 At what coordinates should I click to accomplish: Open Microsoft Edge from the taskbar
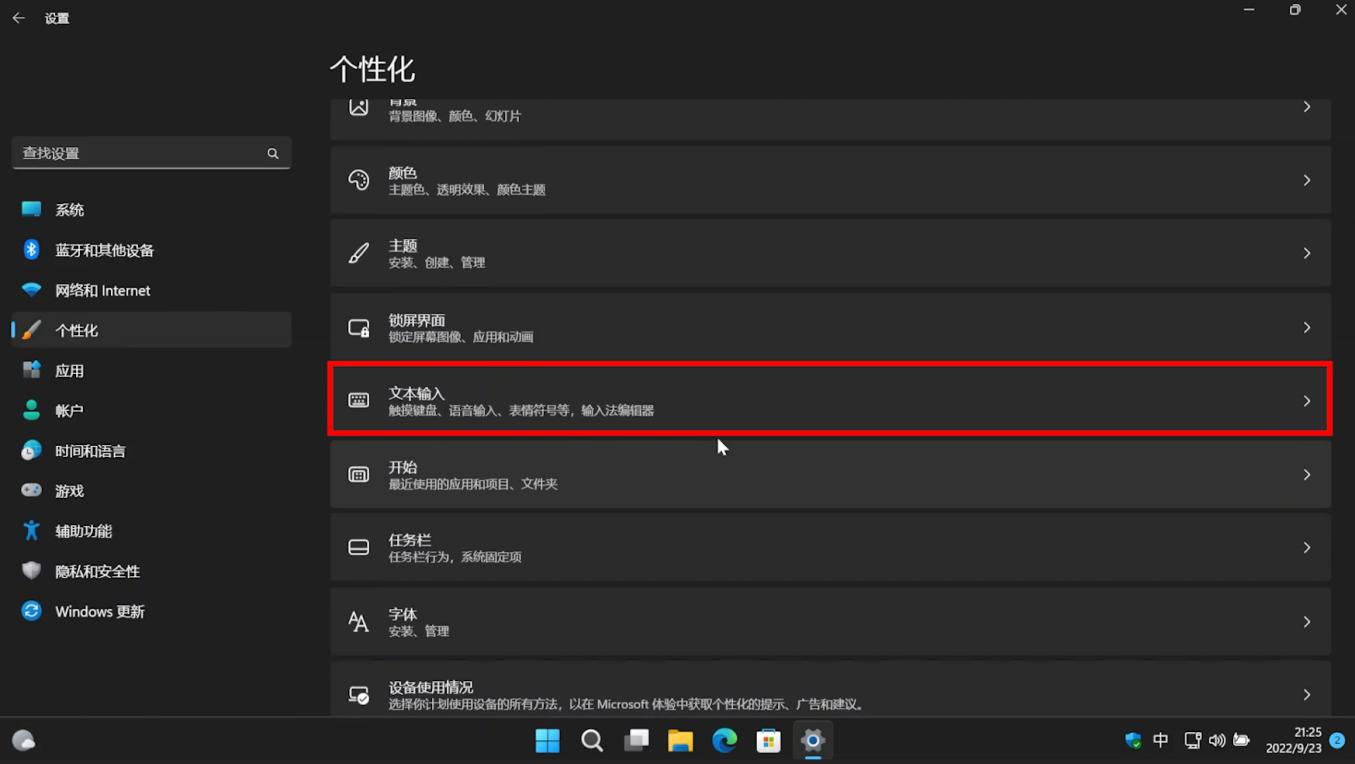pyautogui.click(x=724, y=740)
